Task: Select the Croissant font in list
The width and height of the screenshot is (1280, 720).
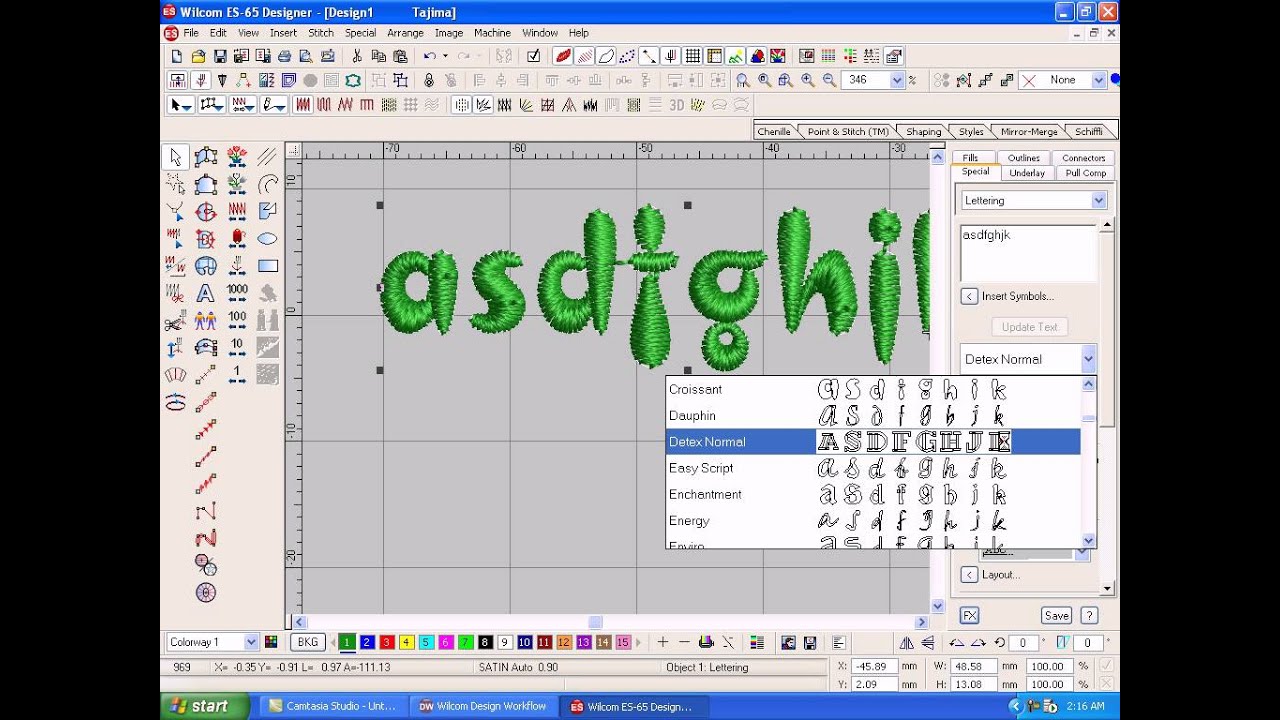Action: 873,389
